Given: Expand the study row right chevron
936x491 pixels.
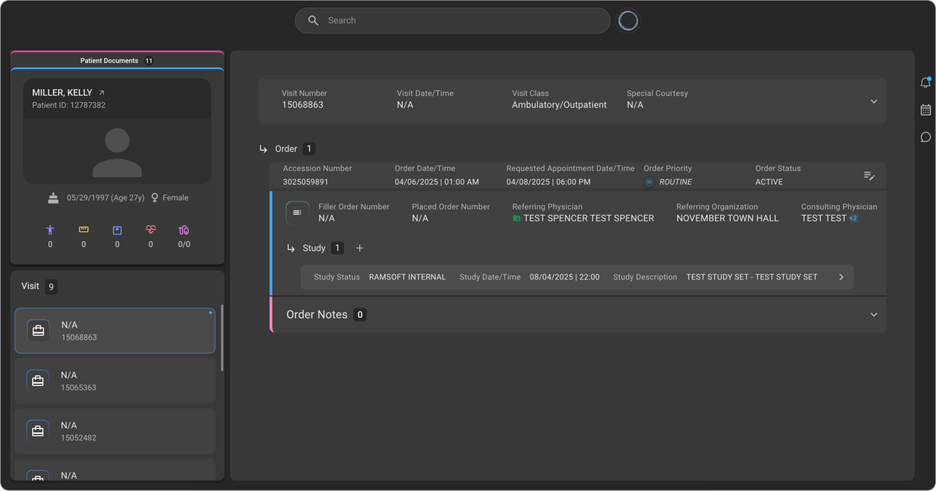Looking at the screenshot, I should [x=841, y=277].
